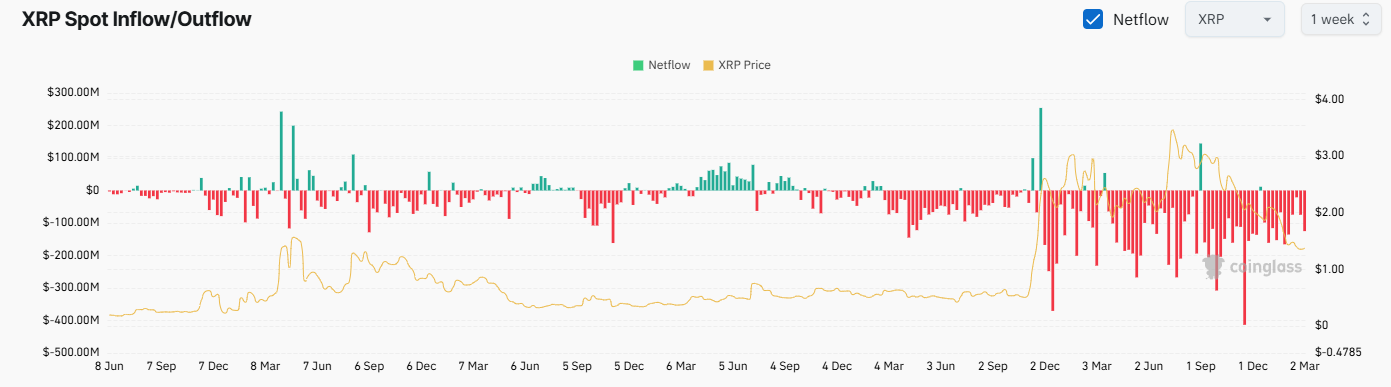1391x387 pixels.
Task: Toggle the Netflow legend entry
Action: click(x=661, y=65)
